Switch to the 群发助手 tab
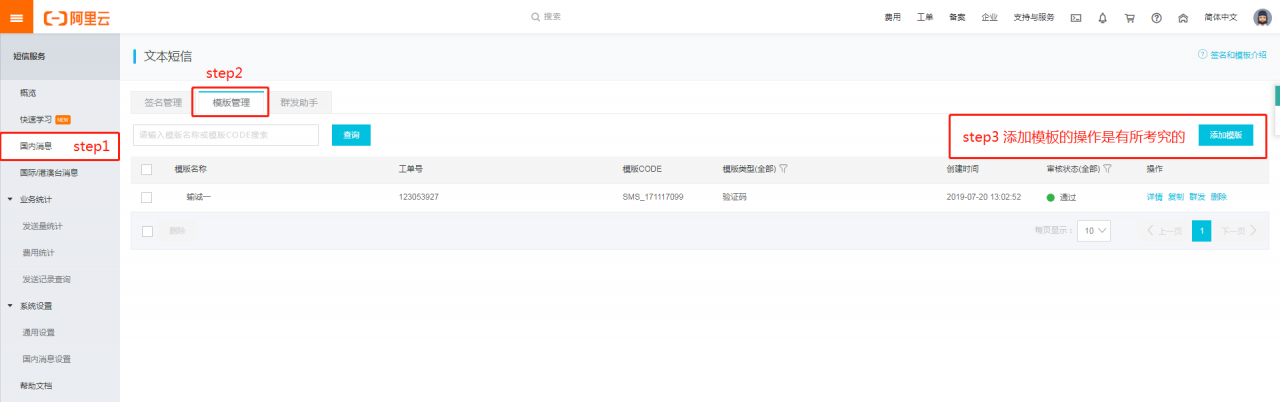1280x402 pixels. click(298, 102)
